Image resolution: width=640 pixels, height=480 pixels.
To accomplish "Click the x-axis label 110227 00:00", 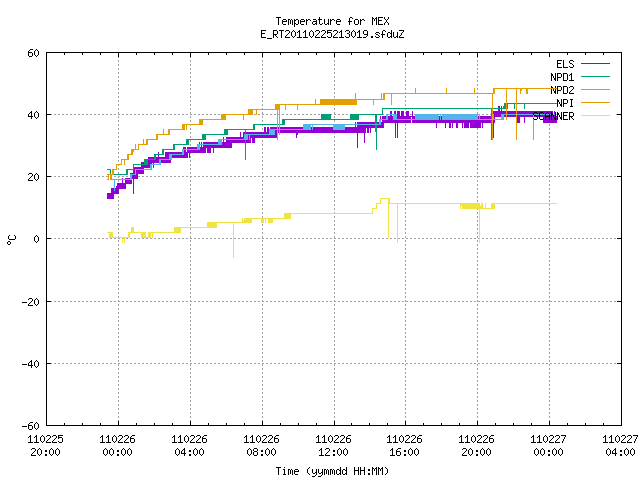I will 548,446.
